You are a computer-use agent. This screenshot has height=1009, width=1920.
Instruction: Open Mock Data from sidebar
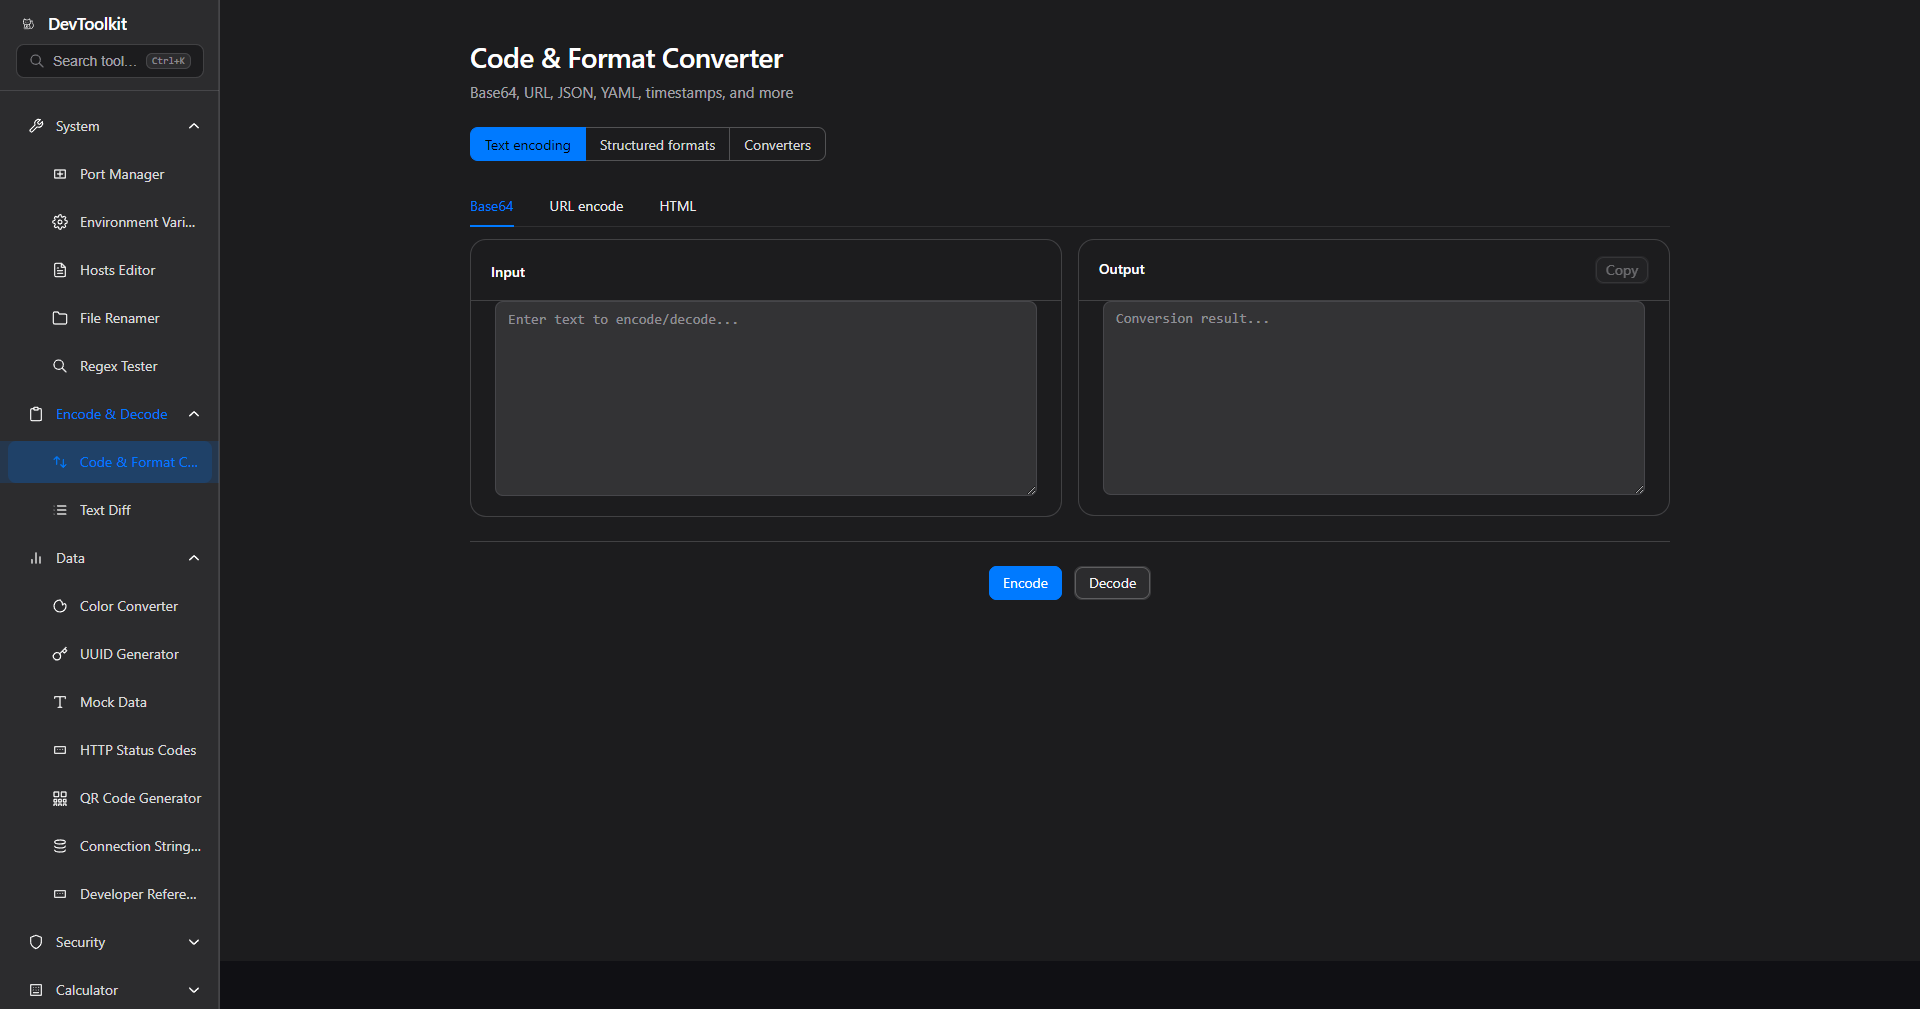point(110,702)
